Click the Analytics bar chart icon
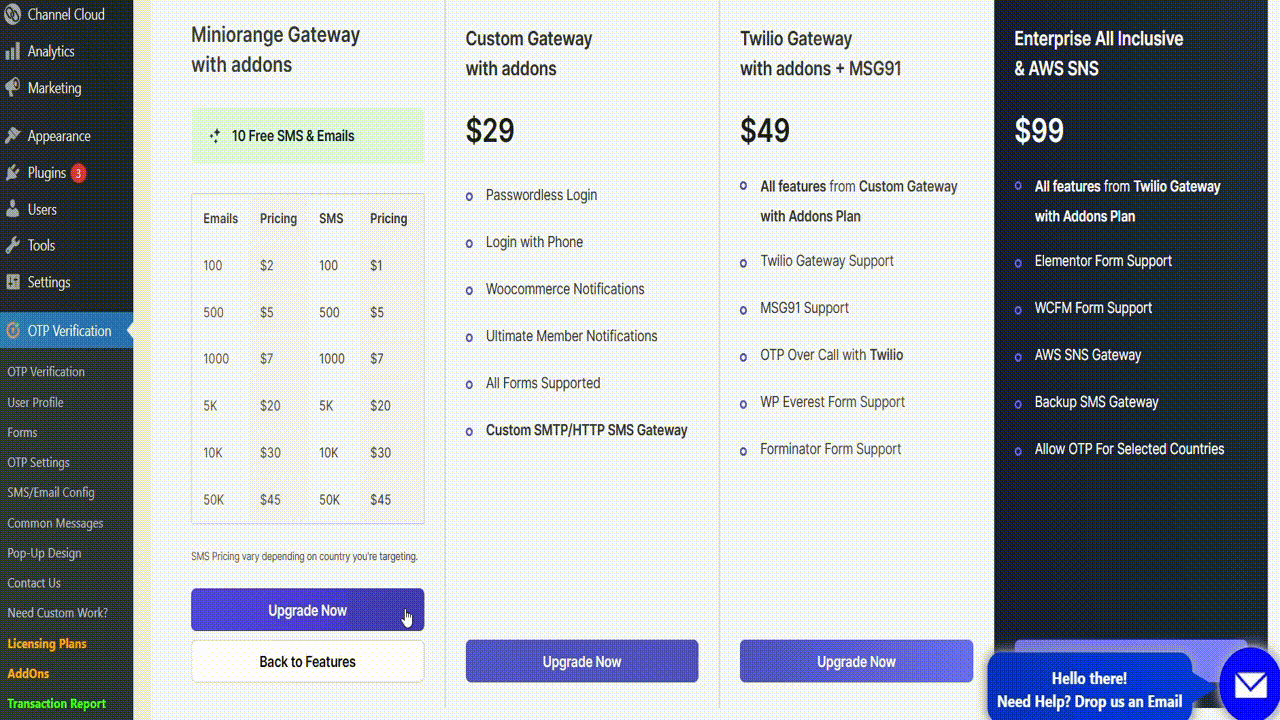Image resolution: width=1280 pixels, height=720 pixels. click(x=13, y=51)
